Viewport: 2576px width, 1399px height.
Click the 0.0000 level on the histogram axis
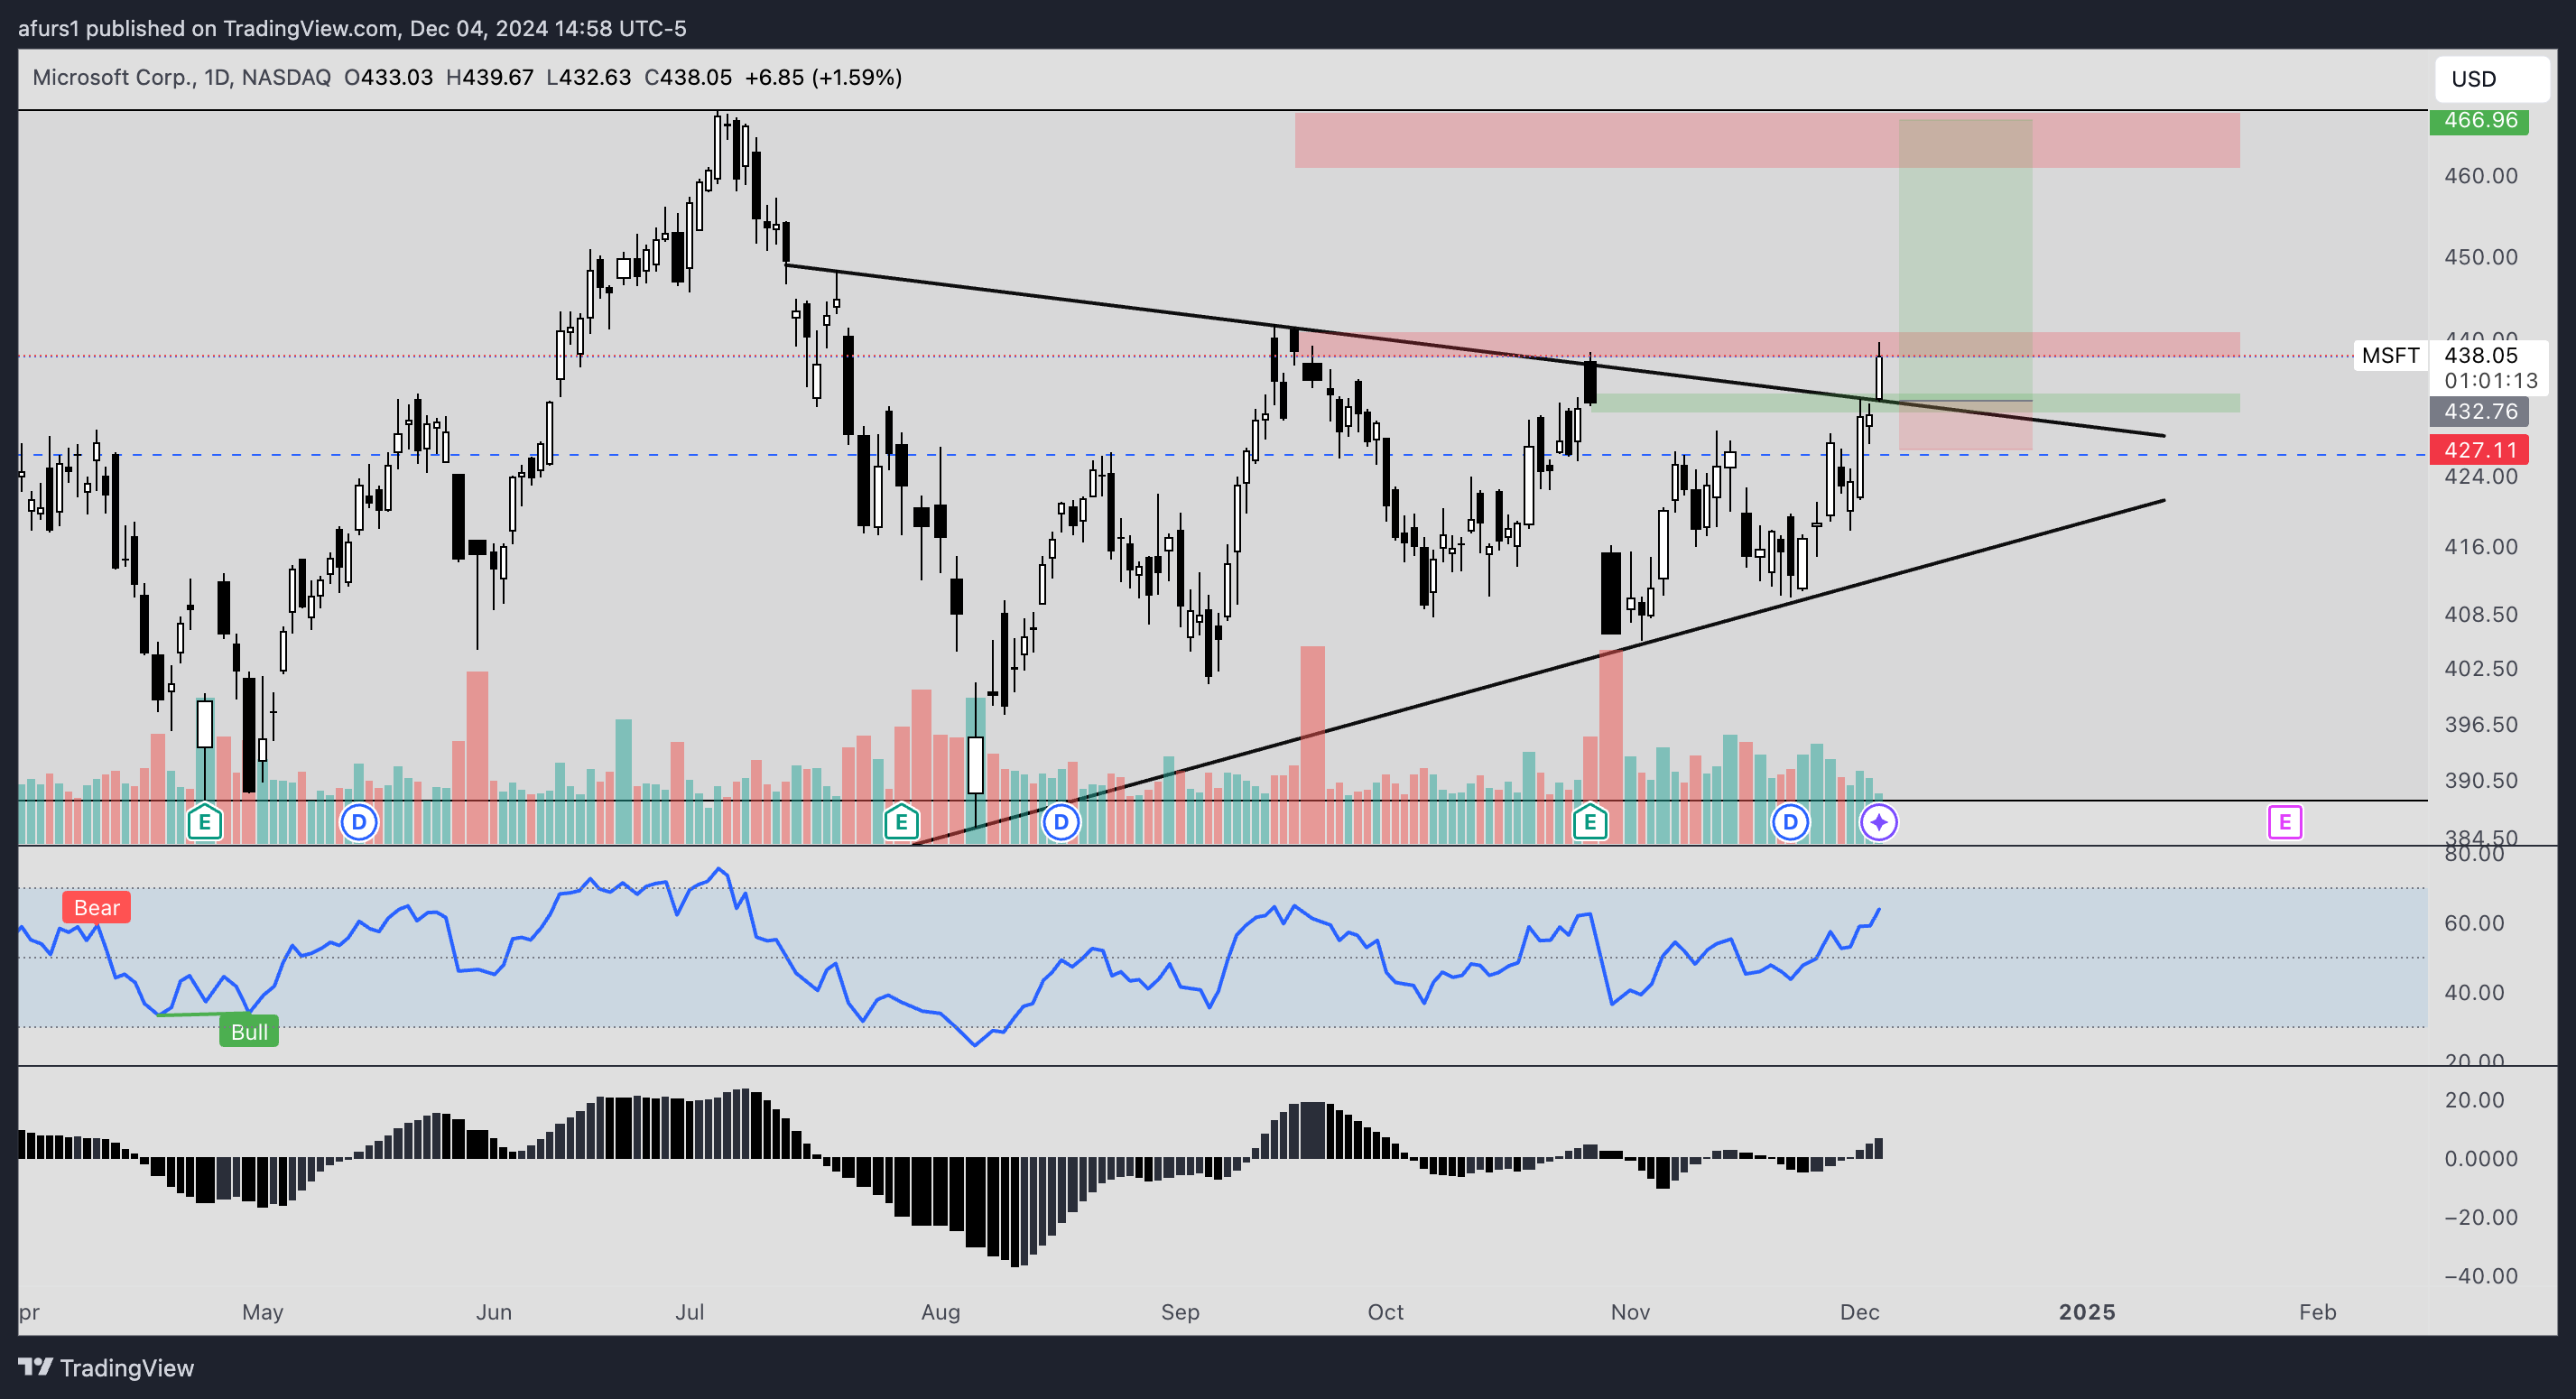click(2480, 1158)
